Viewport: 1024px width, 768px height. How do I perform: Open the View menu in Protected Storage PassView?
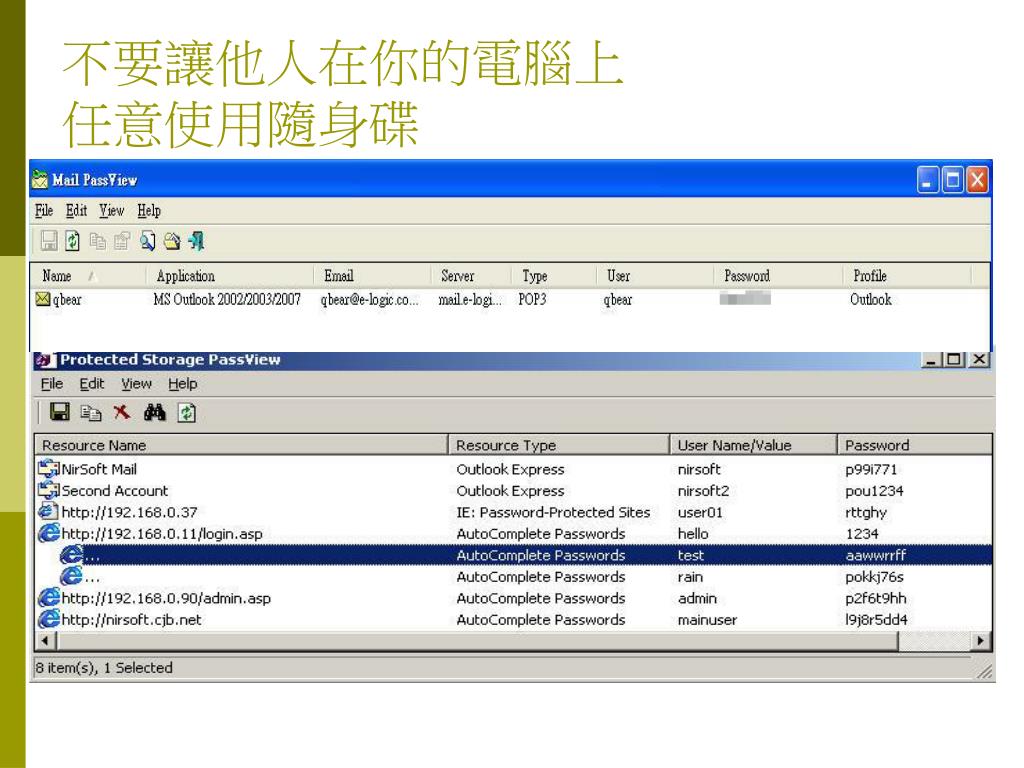(x=136, y=384)
